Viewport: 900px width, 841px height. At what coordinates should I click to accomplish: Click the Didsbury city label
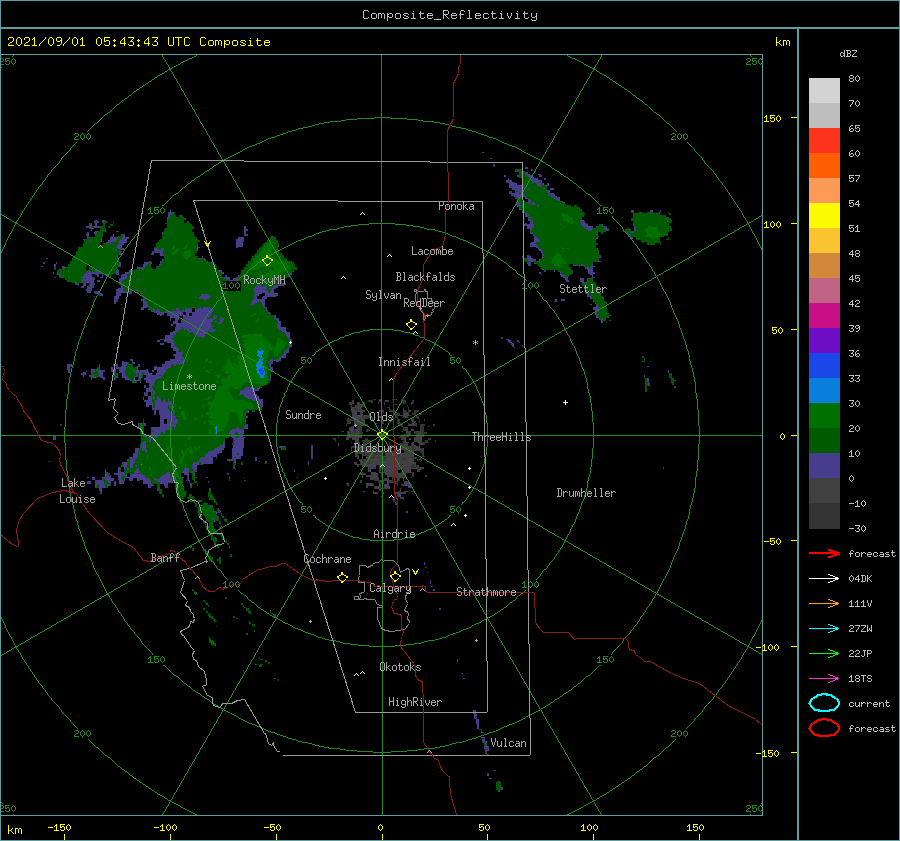[x=378, y=448]
